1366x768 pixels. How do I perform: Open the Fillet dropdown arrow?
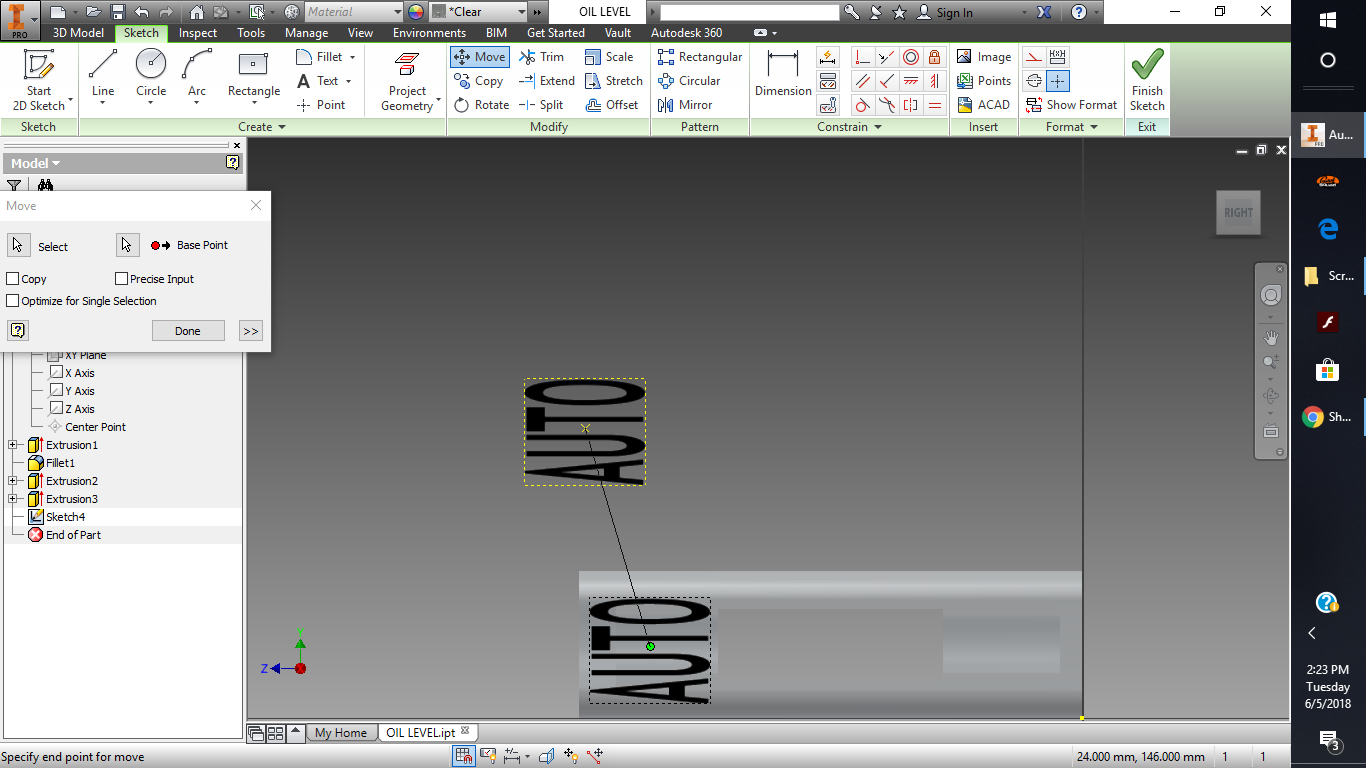click(352, 57)
